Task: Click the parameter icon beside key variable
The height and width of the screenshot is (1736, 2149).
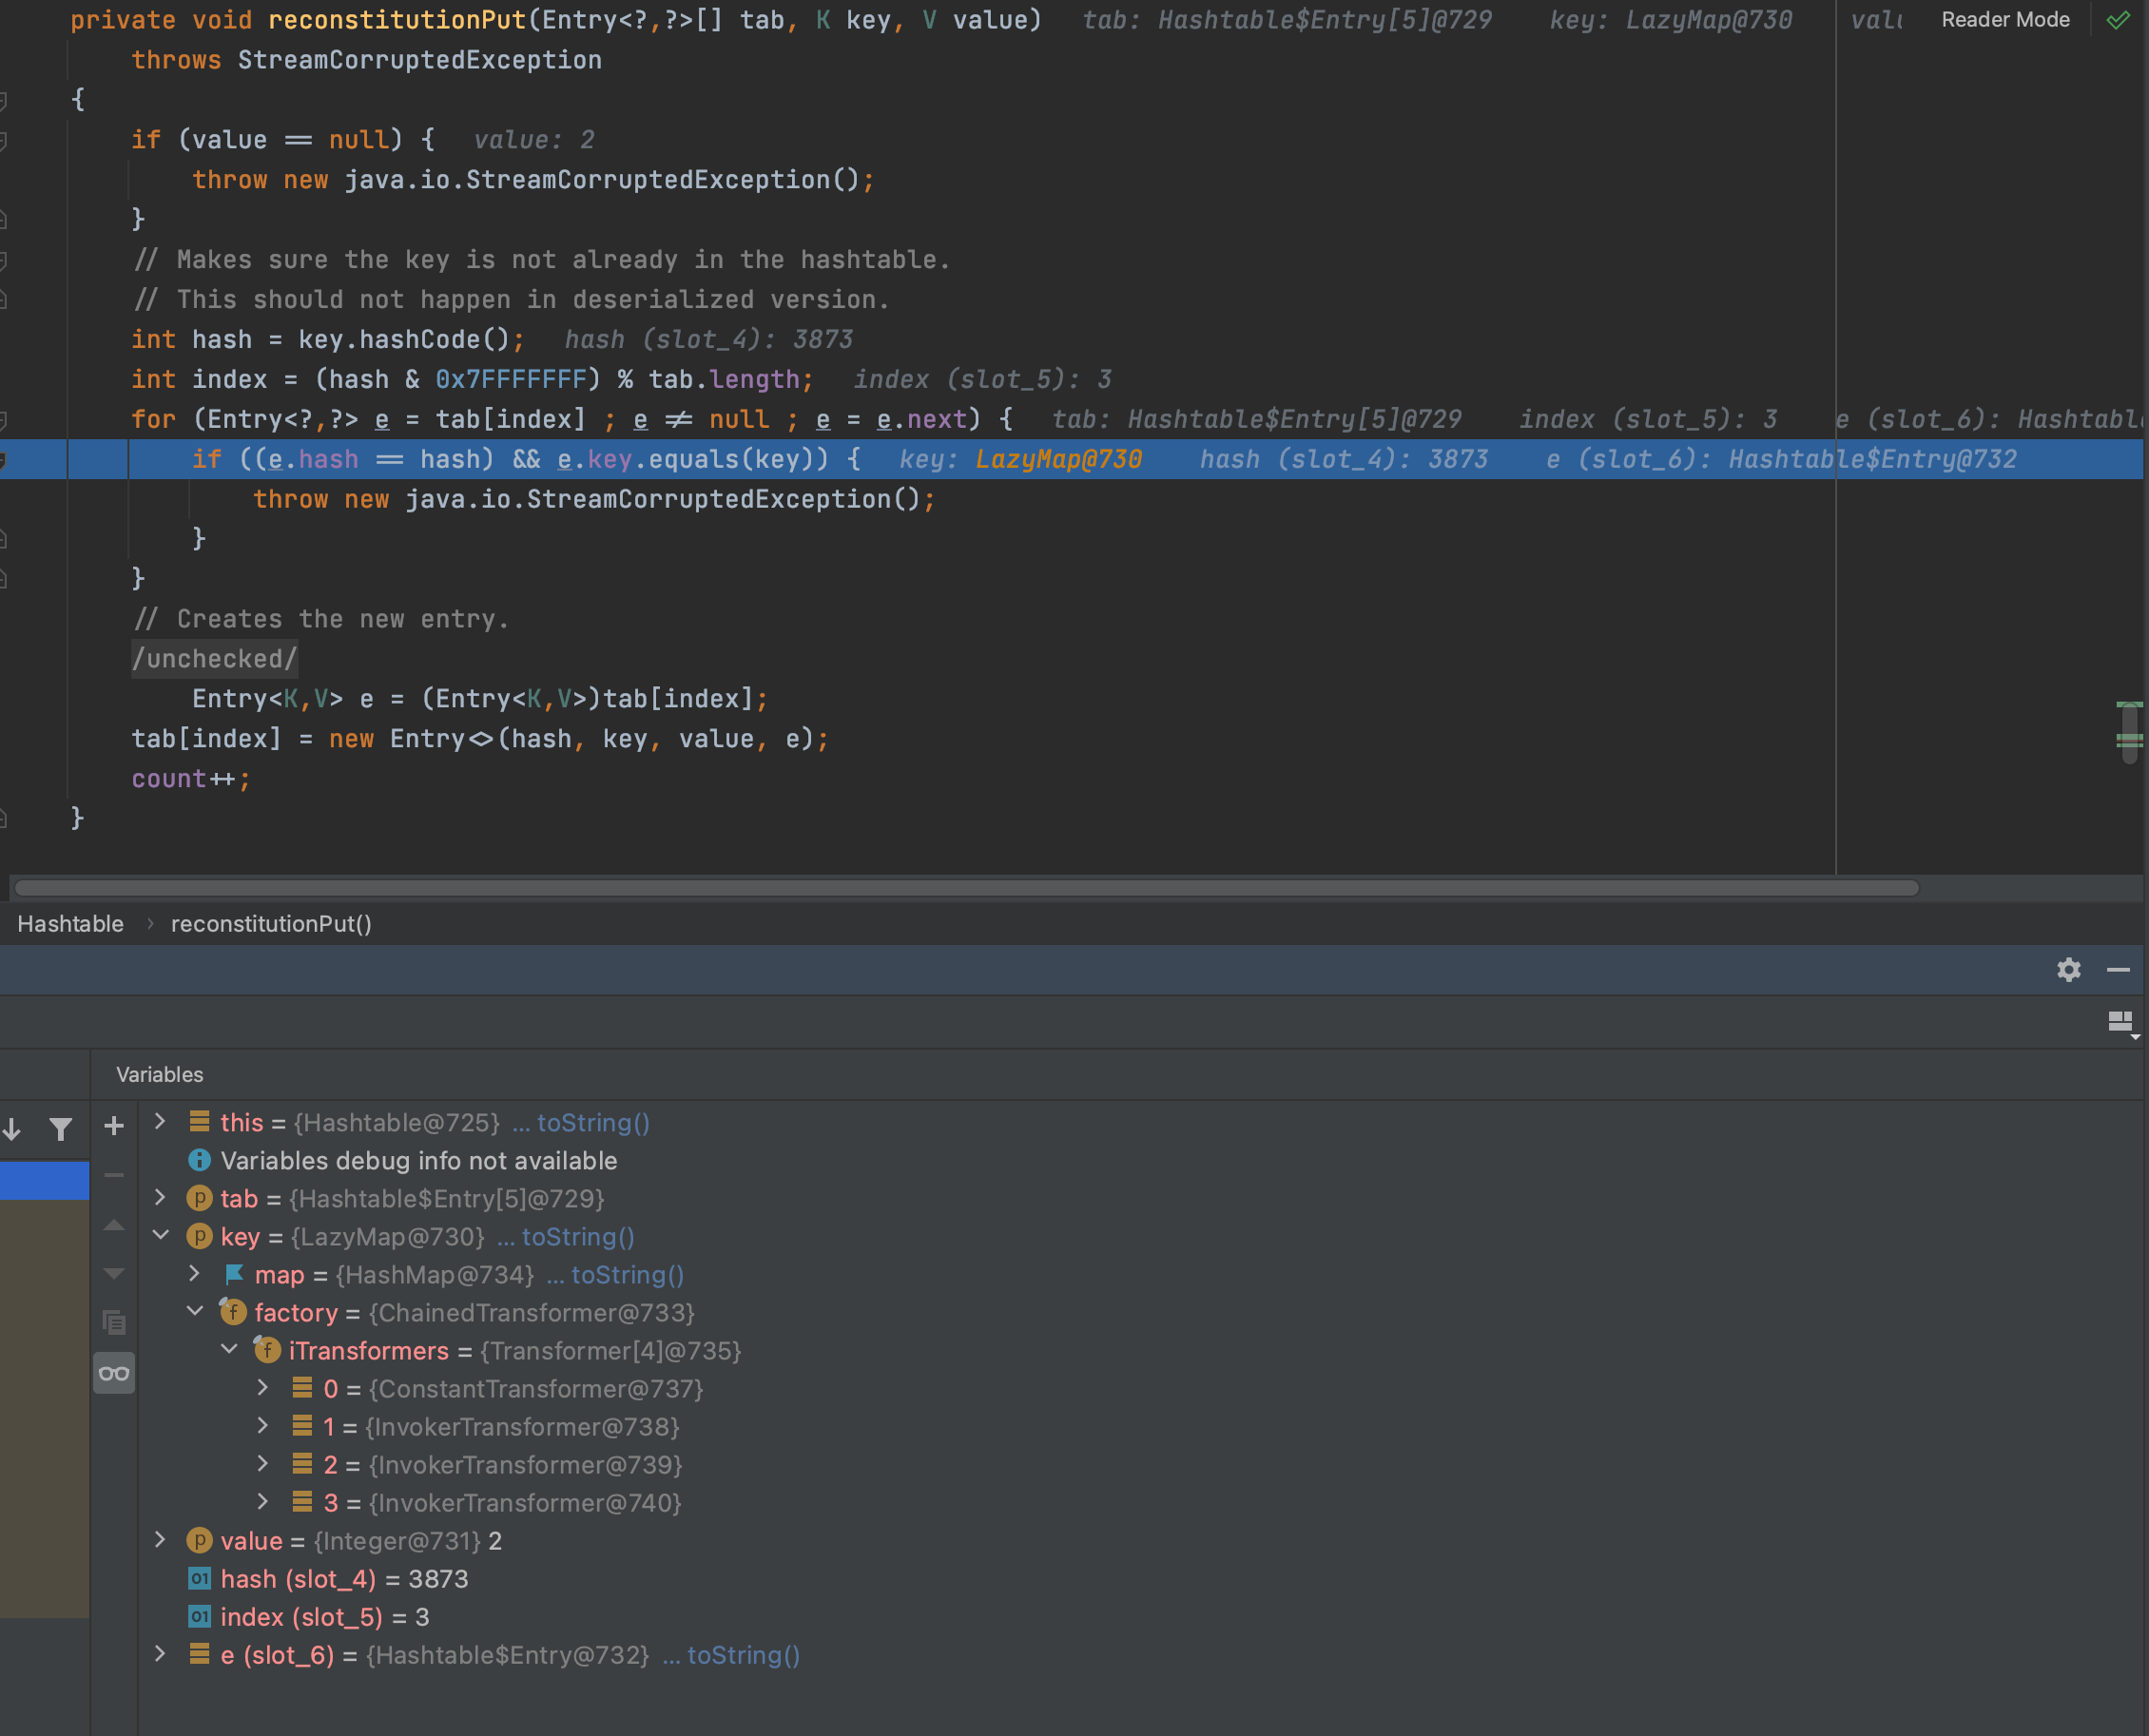Action: (x=199, y=1236)
